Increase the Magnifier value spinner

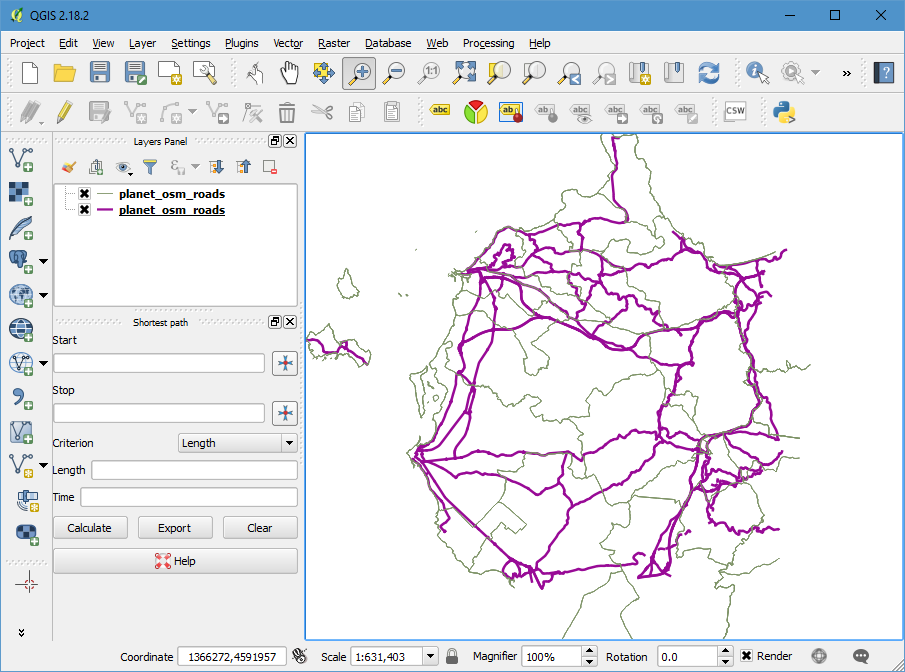tap(589, 651)
